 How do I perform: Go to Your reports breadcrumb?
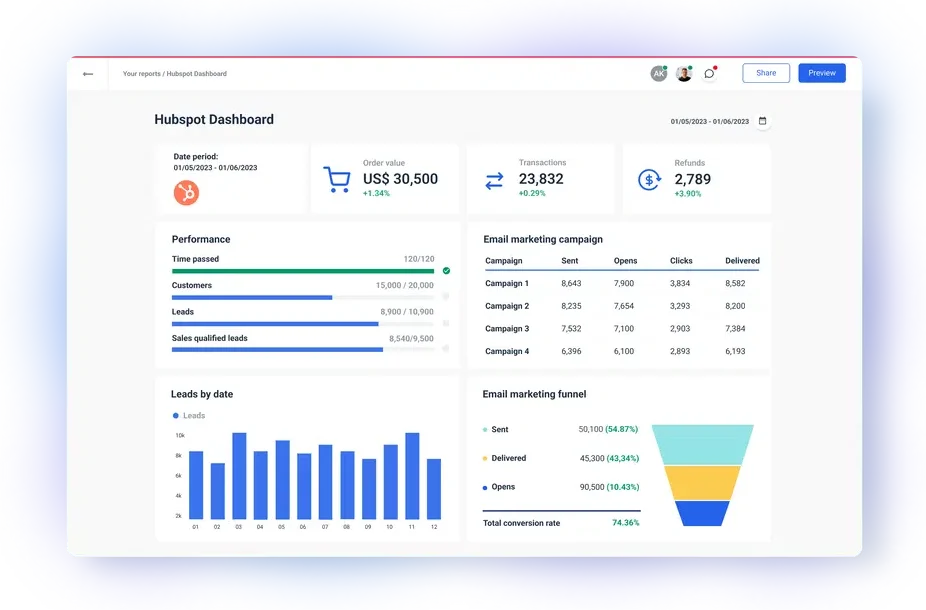[142, 74]
